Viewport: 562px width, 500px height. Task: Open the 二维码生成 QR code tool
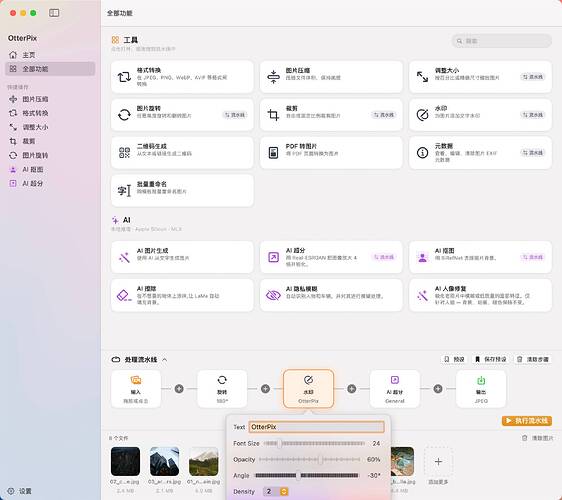coord(182,152)
